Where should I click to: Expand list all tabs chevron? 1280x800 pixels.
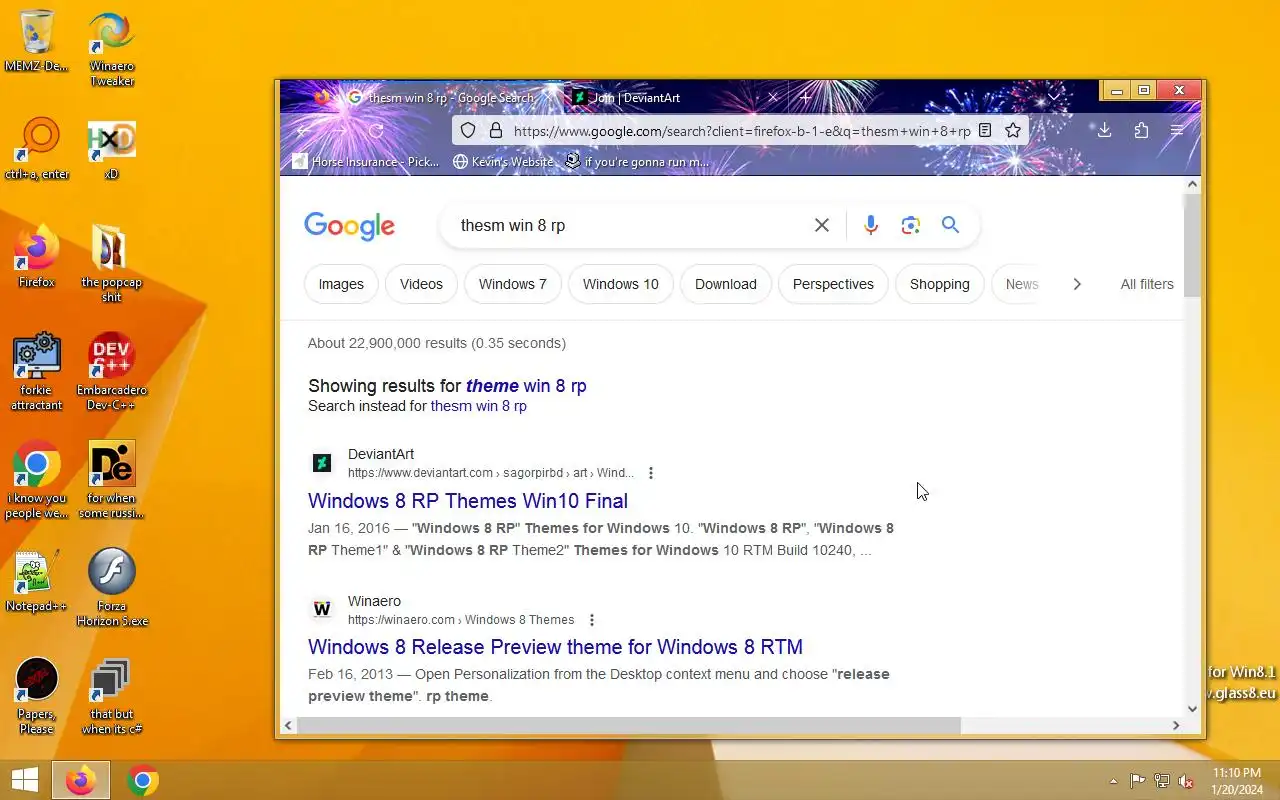pos(1055,96)
